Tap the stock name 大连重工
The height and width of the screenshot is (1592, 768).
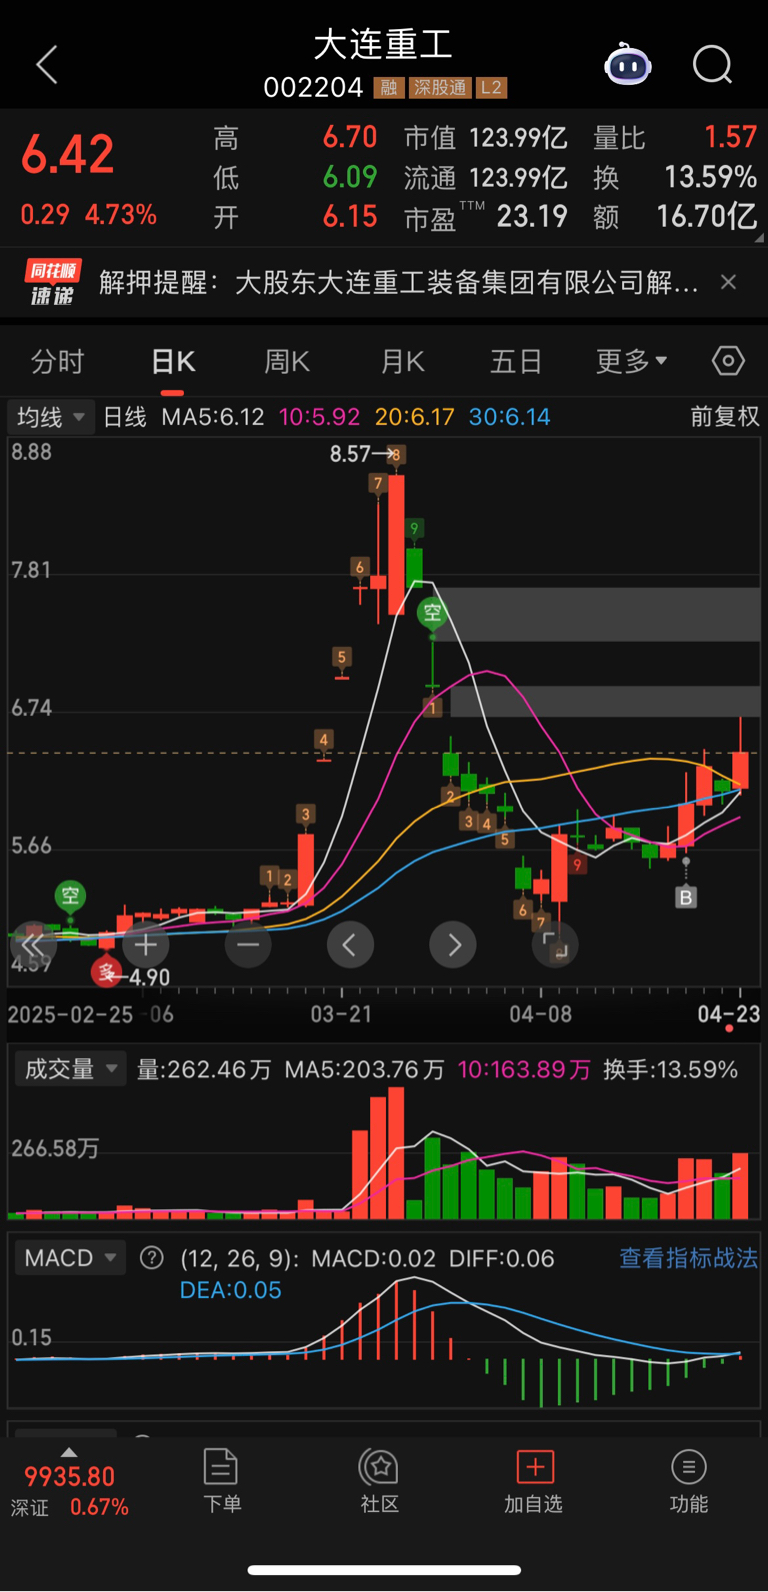point(384,44)
